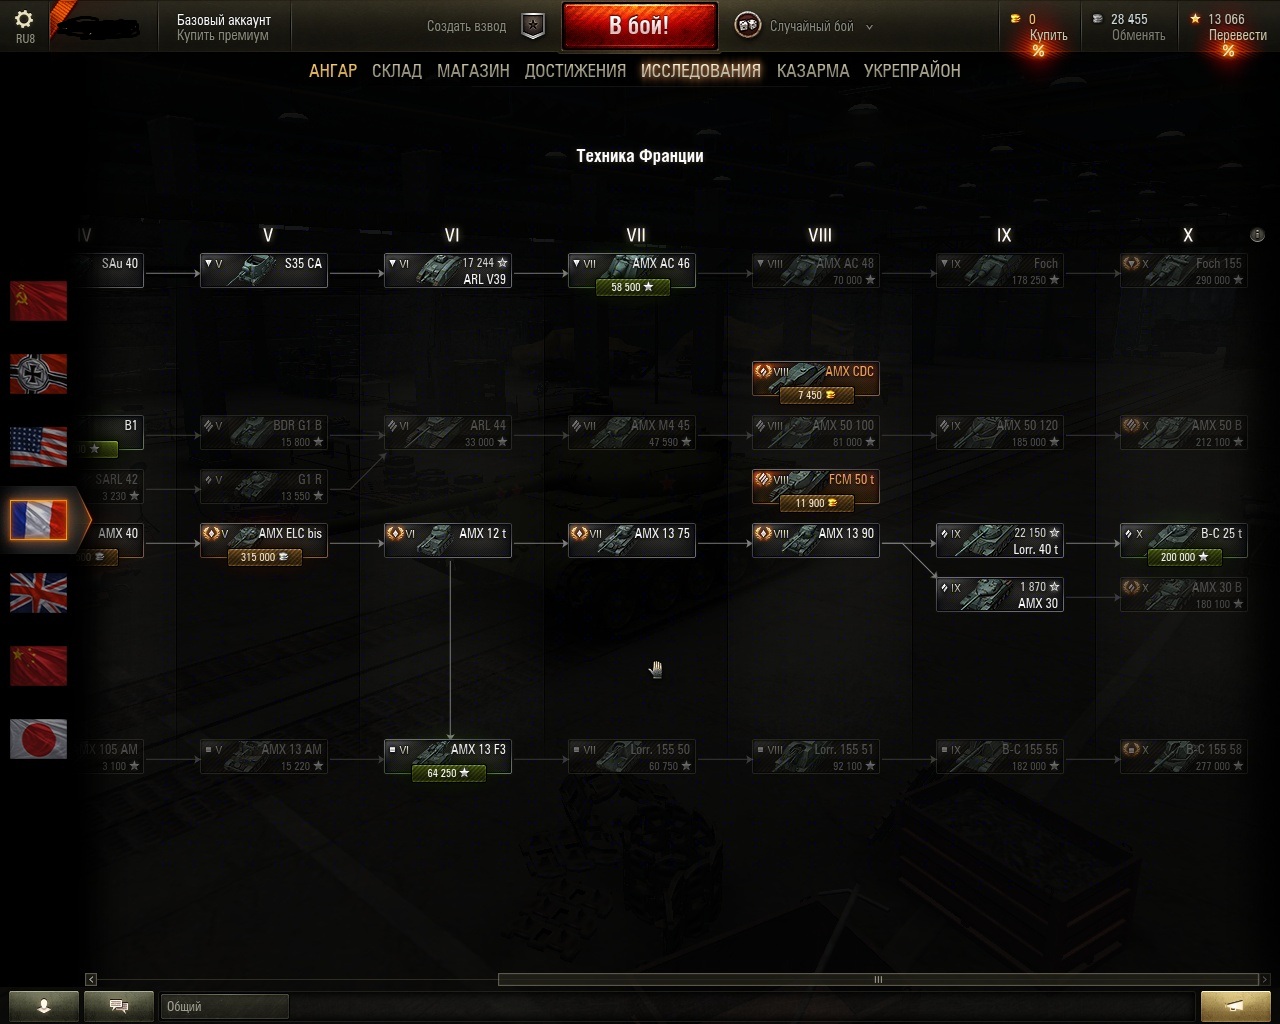
Task: Select the Germany nation flag
Action: click(x=38, y=374)
